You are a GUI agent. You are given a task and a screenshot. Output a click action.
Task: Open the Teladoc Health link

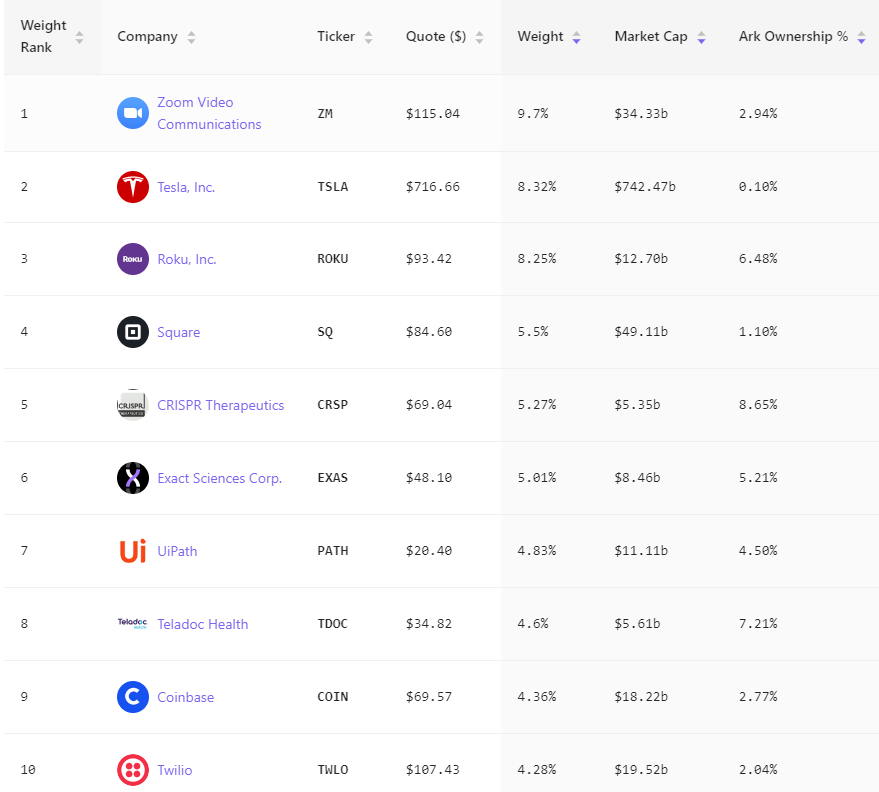[202, 624]
